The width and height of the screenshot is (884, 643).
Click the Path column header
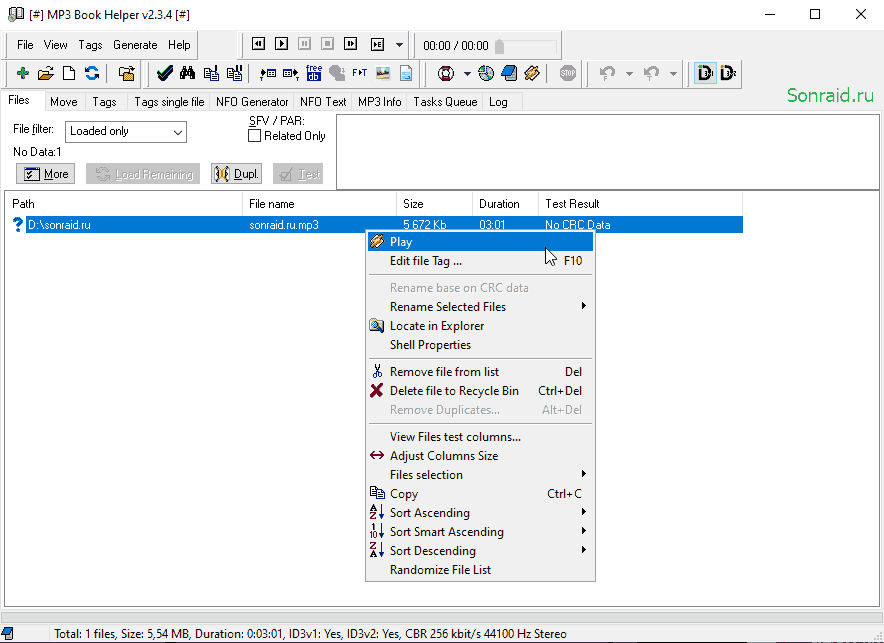point(124,204)
